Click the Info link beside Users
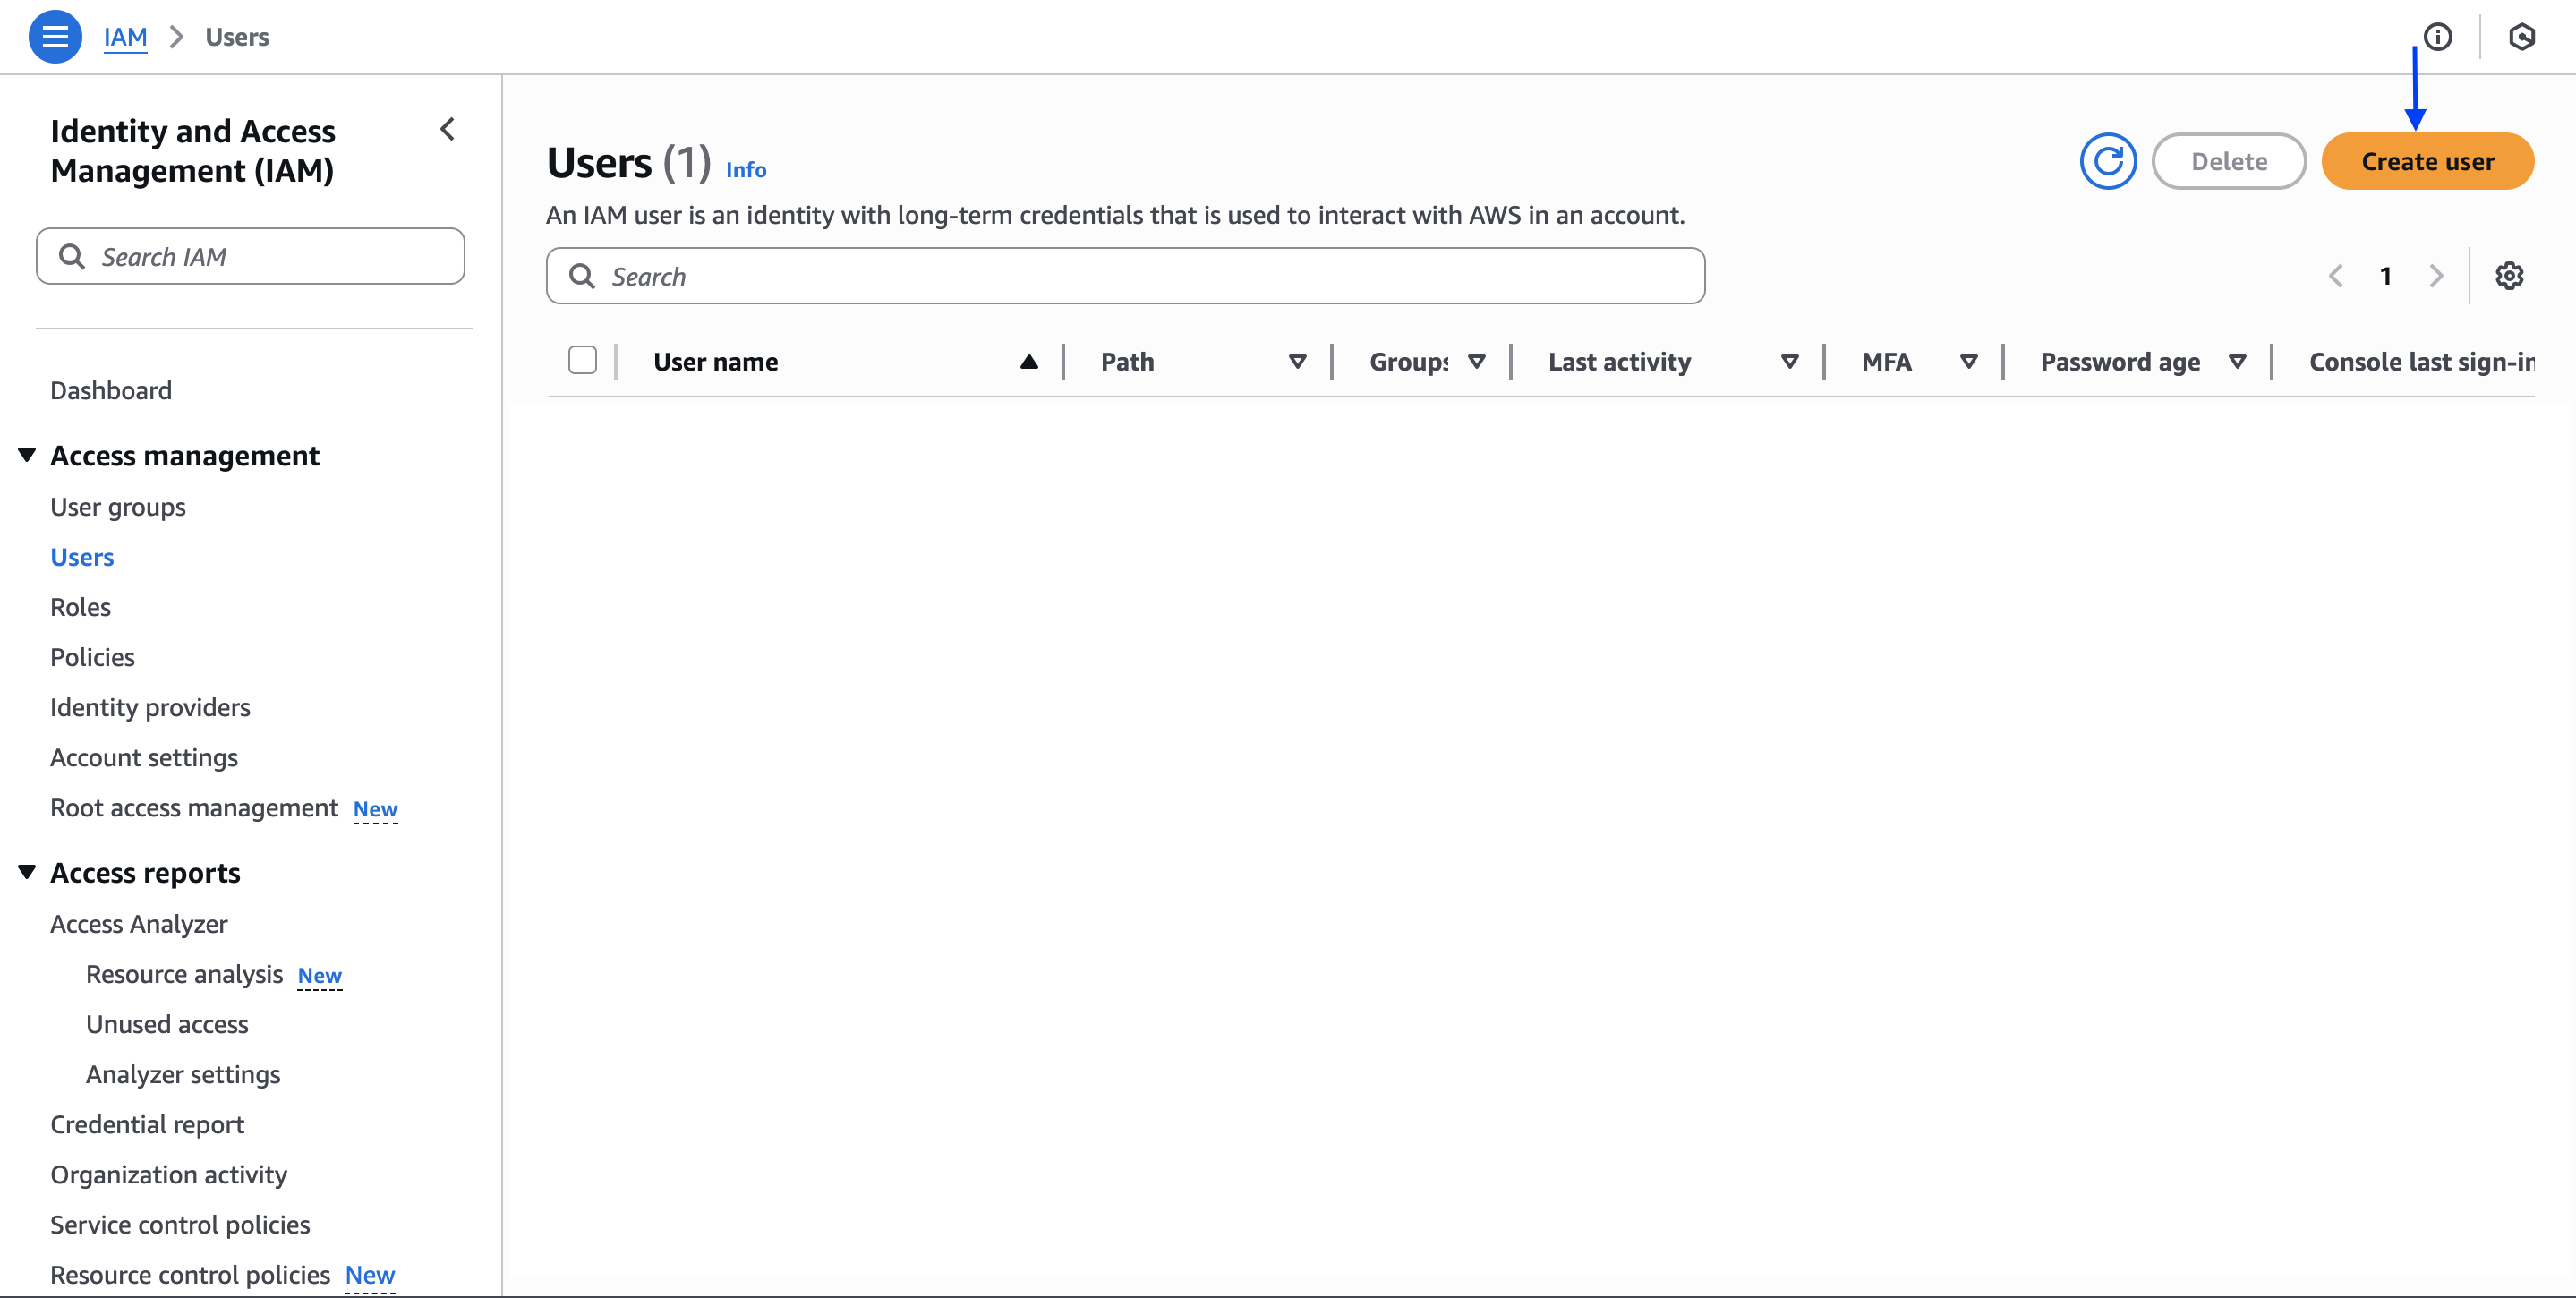This screenshot has width=2576, height=1298. [745, 170]
